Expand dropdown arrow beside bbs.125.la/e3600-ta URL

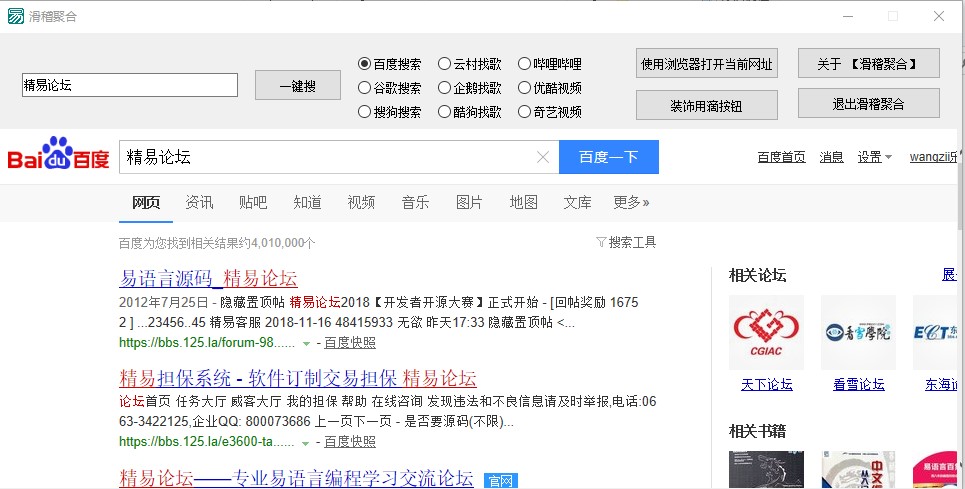[x=306, y=443]
